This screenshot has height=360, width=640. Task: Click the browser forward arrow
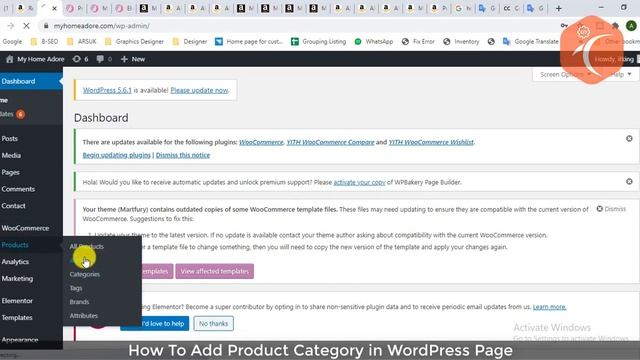[11, 26]
